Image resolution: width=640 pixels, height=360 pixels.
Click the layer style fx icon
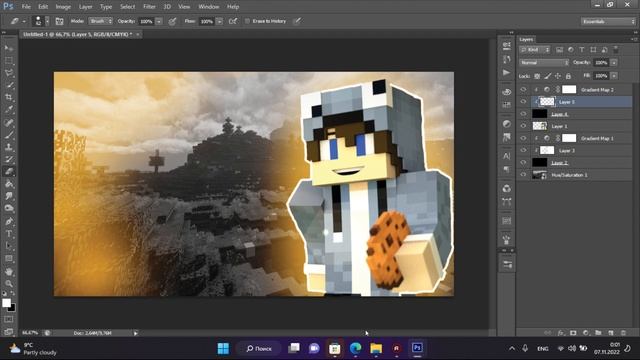[x=561, y=333]
